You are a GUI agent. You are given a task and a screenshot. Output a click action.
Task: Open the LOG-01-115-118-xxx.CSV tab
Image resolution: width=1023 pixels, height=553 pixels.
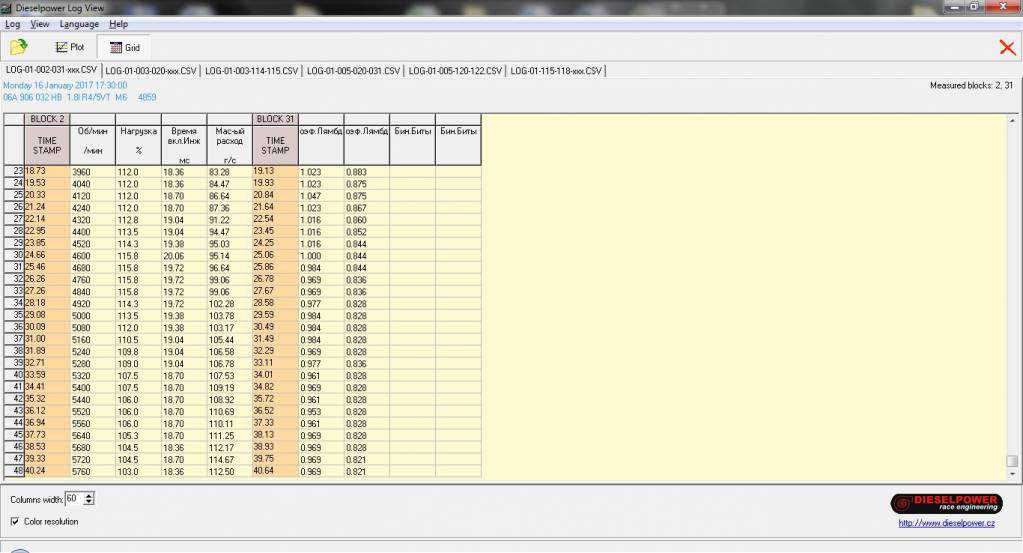click(556, 71)
